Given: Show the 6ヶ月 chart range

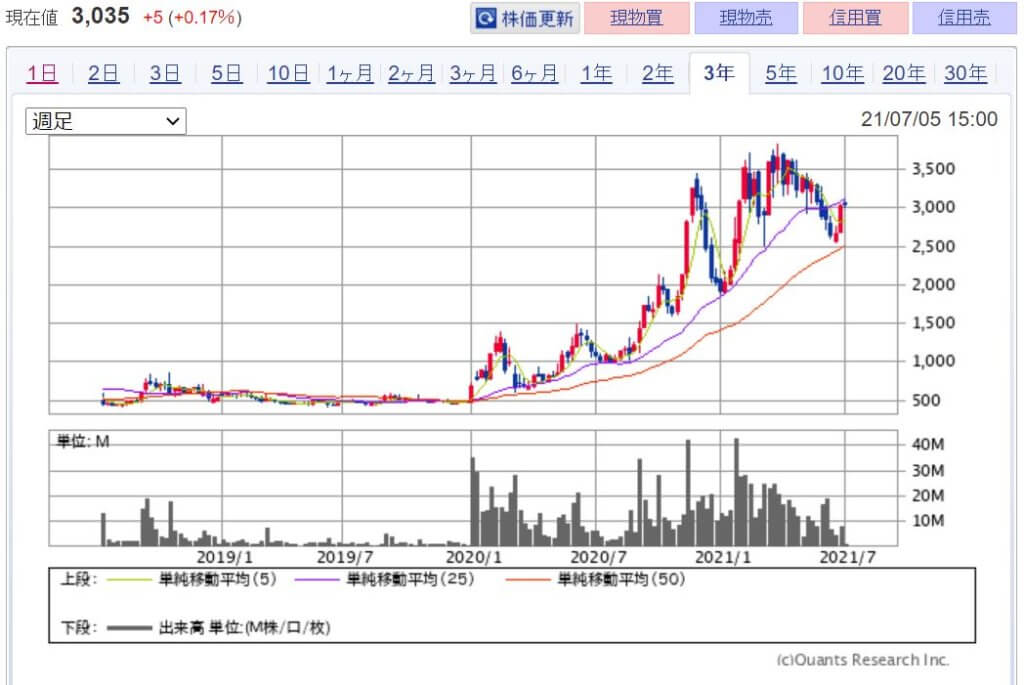Looking at the screenshot, I should pyautogui.click(x=535, y=73).
